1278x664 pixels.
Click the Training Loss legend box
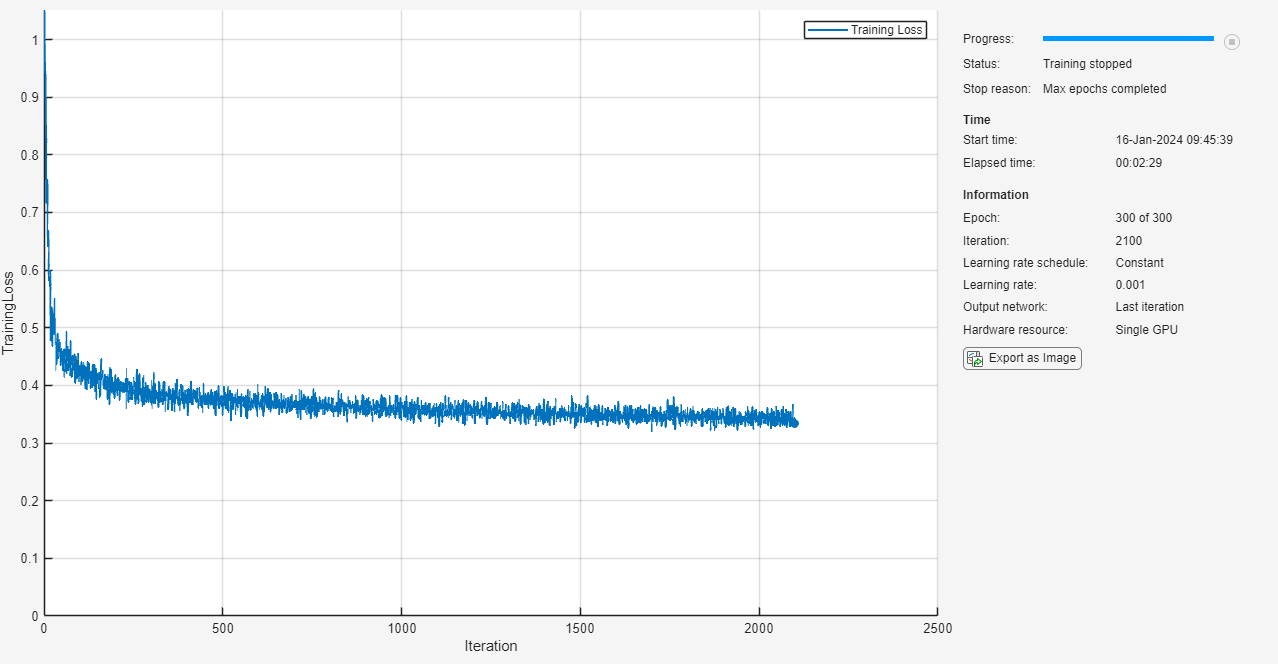point(865,30)
